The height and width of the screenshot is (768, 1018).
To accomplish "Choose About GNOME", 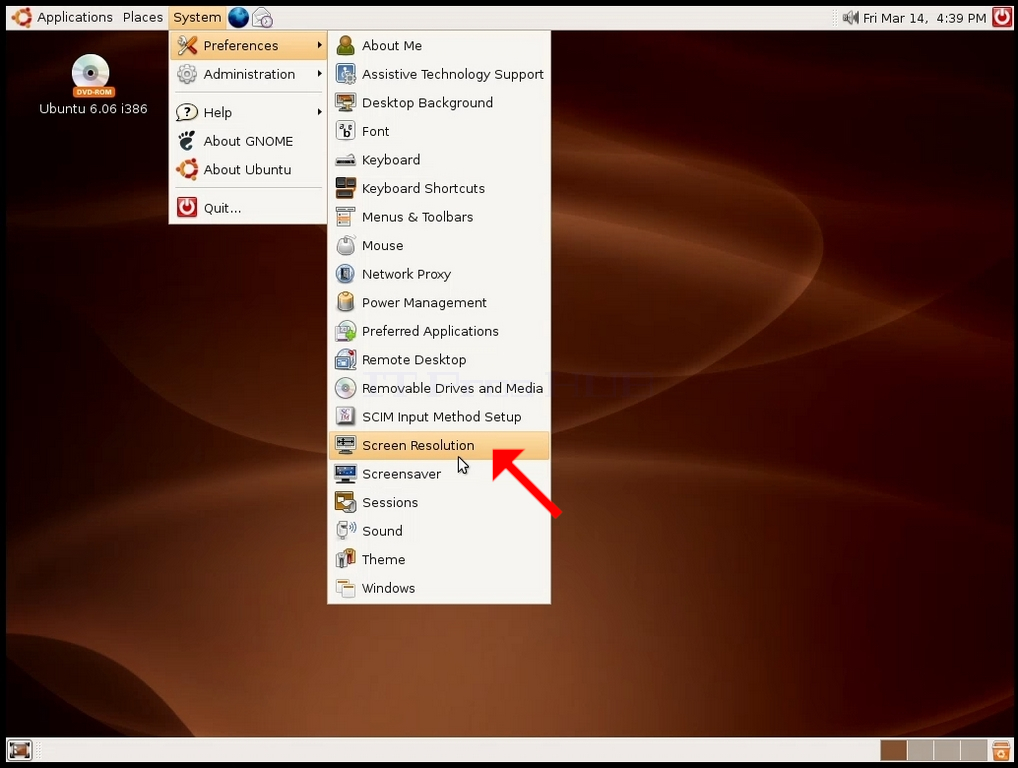I will (x=248, y=141).
